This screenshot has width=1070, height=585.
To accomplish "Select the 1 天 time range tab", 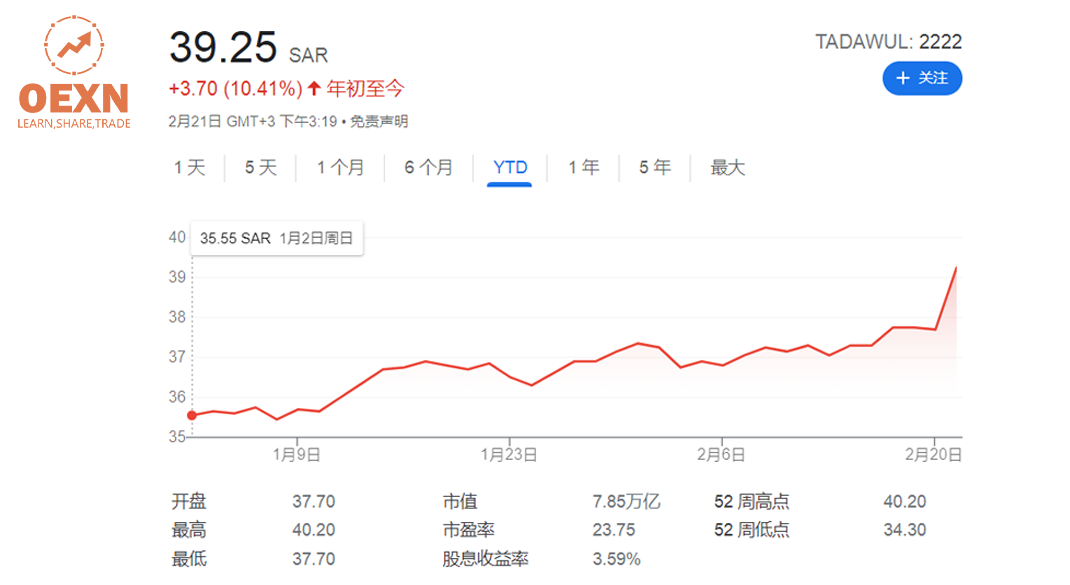I will [x=190, y=167].
